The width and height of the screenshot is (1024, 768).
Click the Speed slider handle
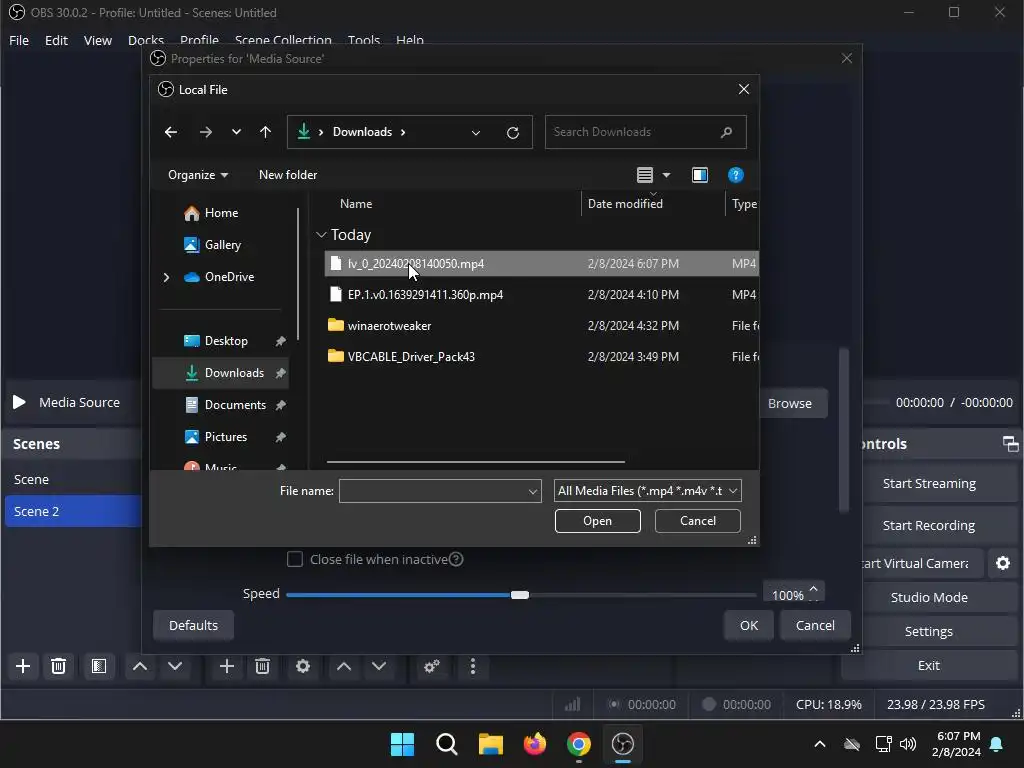coord(520,595)
